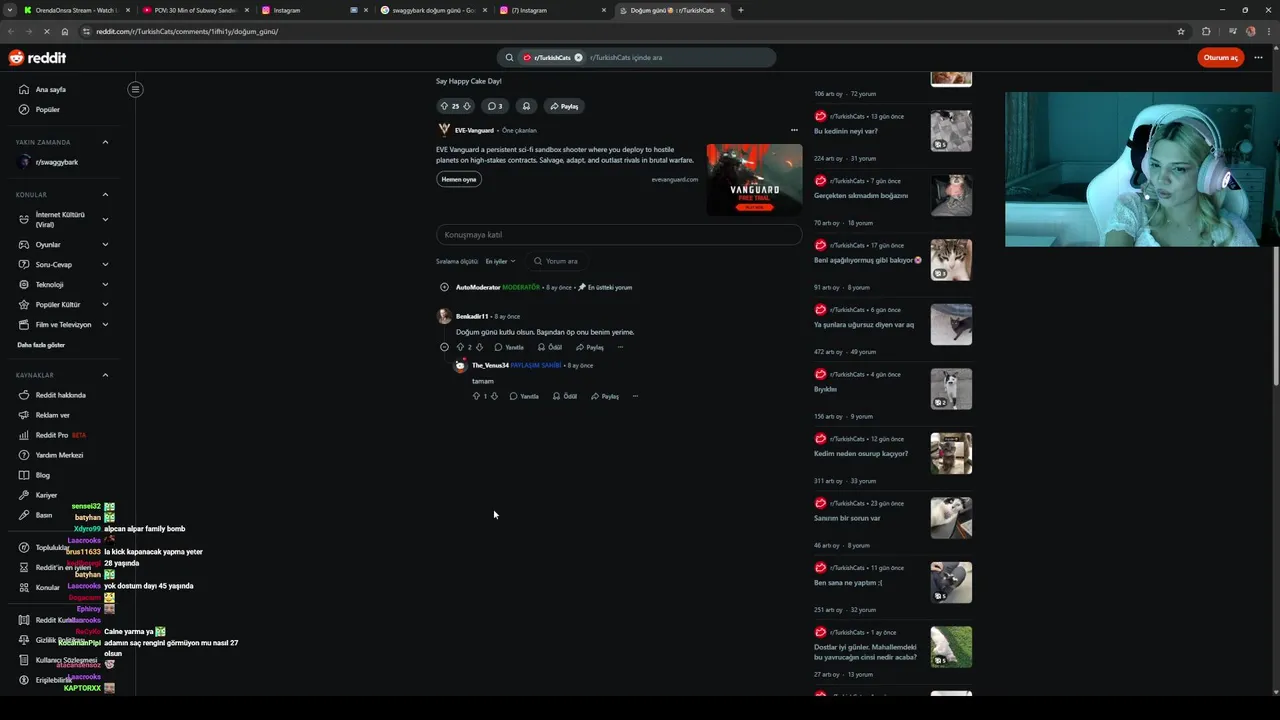The height and width of the screenshot is (720, 1280).
Task: Open the three-dot menu beside Oturum aç
Action: (1258, 58)
